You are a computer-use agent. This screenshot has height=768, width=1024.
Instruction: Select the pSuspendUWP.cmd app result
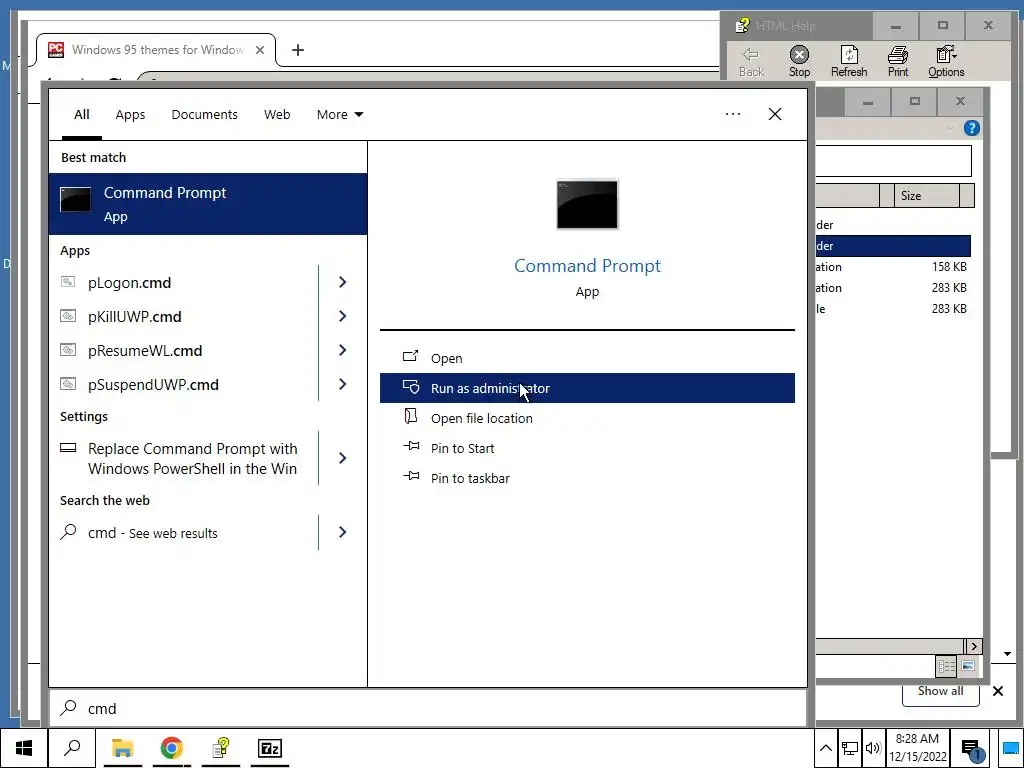[x=184, y=385]
